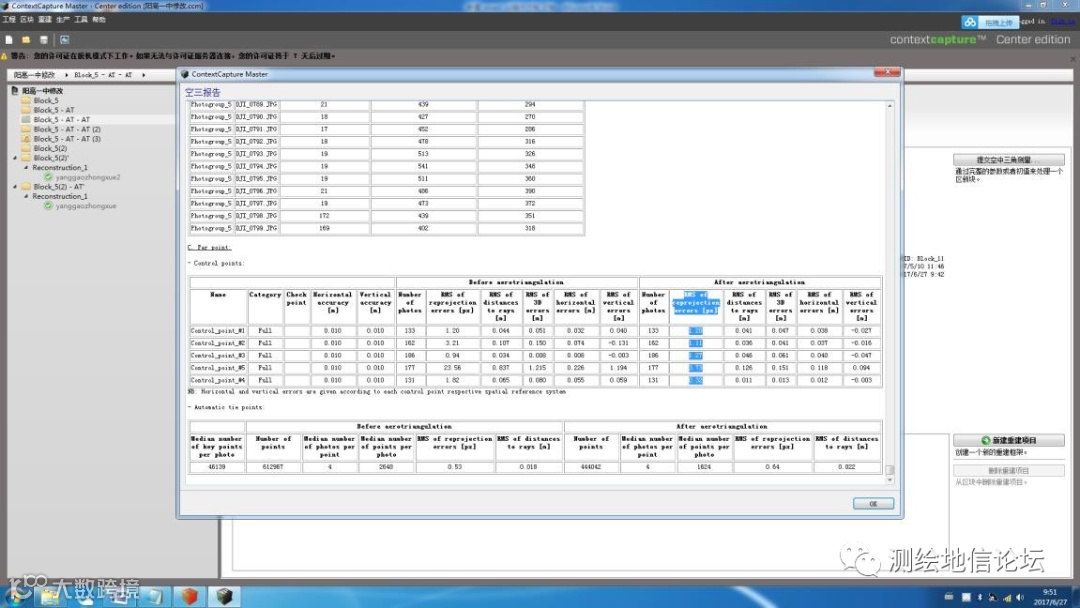
Task: Click green check icon beside yanggaozhongxue2
Action: (x=48, y=177)
